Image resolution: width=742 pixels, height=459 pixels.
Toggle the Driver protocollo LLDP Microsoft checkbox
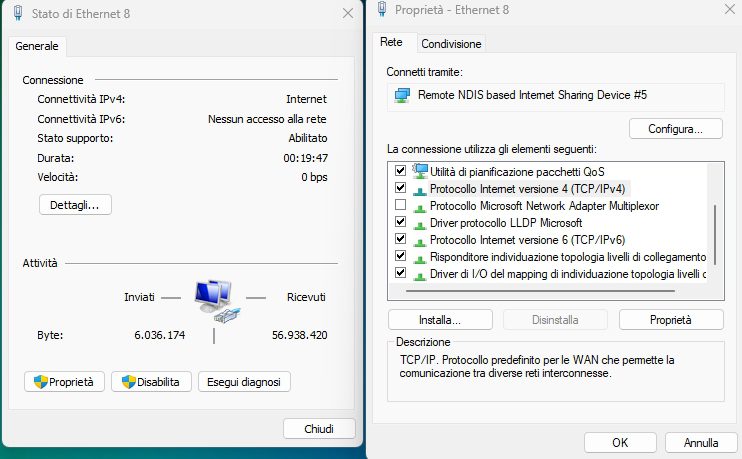pos(400,221)
